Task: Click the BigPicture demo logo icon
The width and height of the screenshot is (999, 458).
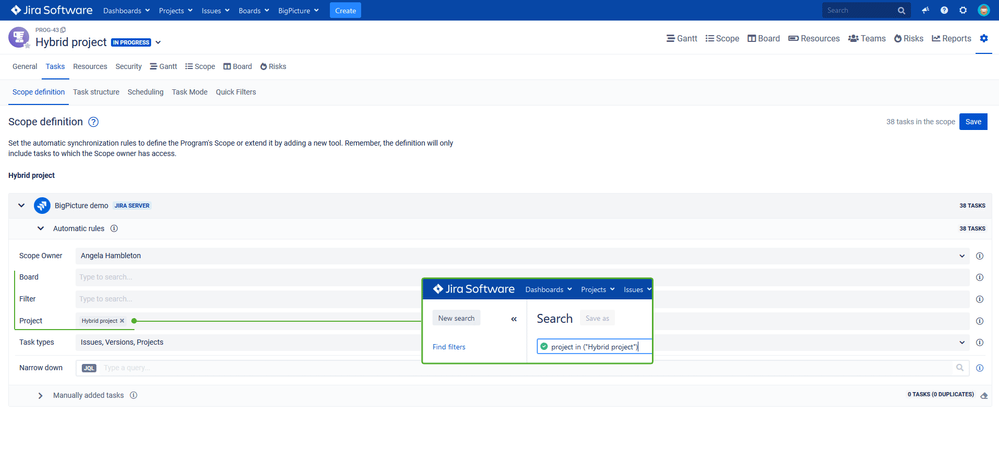Action: (42, 206)
